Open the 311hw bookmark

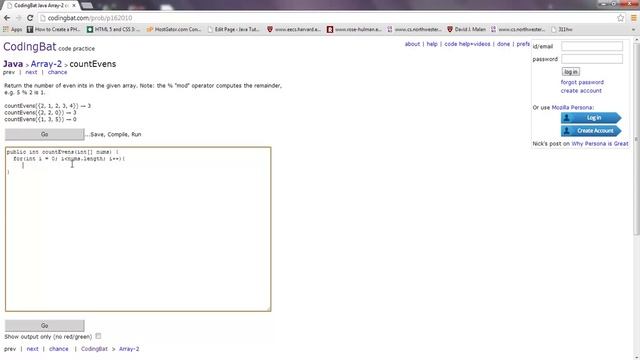[x=562, y=29]
